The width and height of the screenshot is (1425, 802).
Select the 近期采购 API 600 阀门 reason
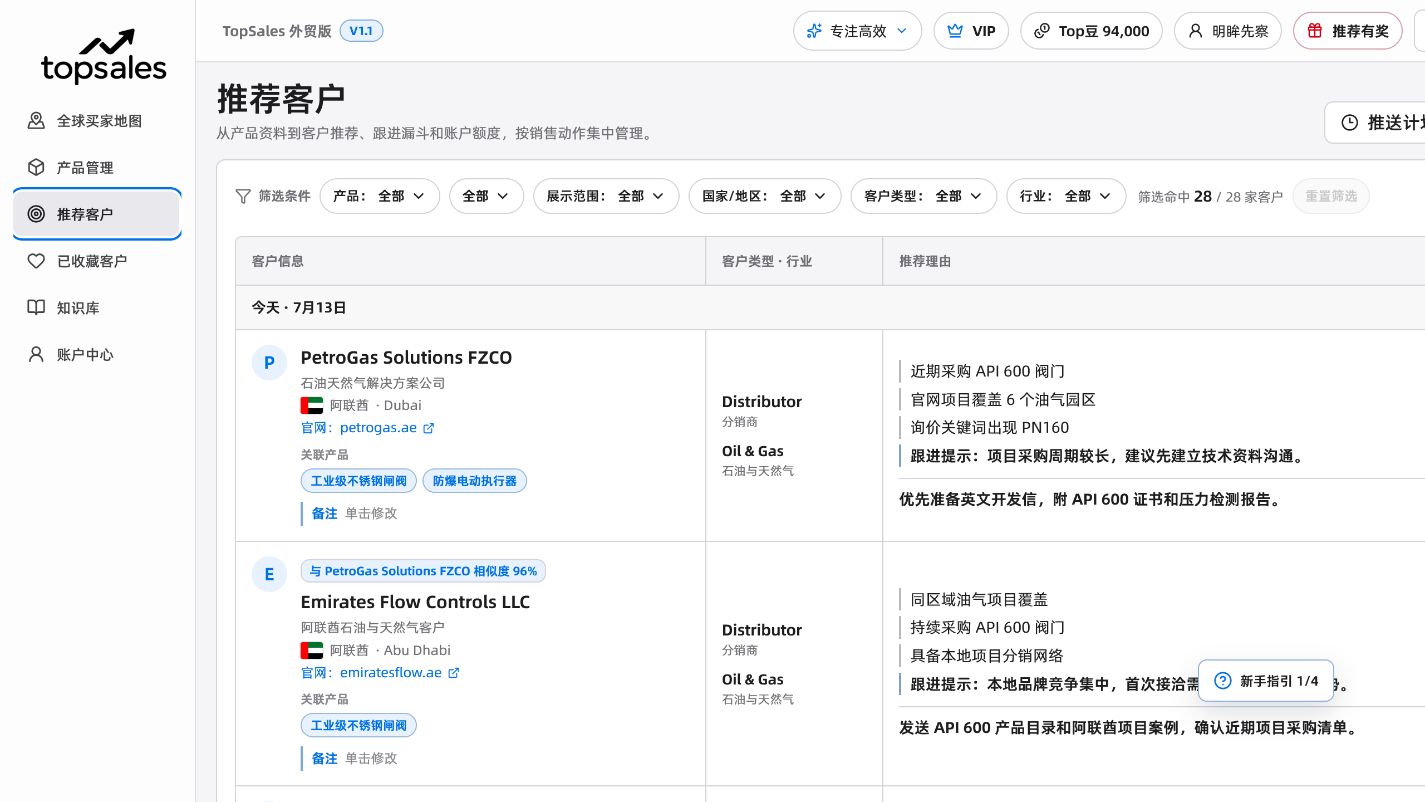coord(988,371)
